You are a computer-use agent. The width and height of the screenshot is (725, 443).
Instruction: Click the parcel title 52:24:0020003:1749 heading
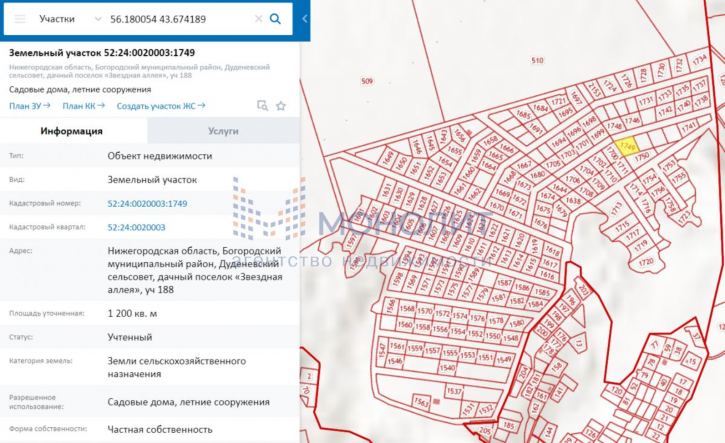(x=102, y=53)
